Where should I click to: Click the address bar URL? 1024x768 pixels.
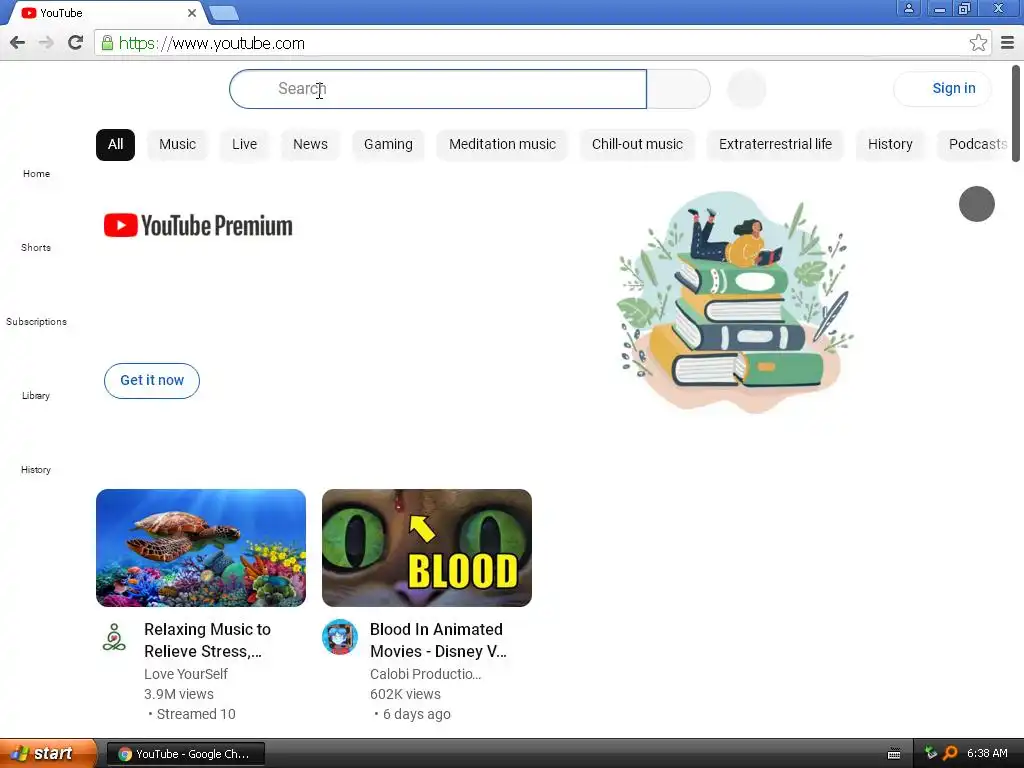click(212, 43)
